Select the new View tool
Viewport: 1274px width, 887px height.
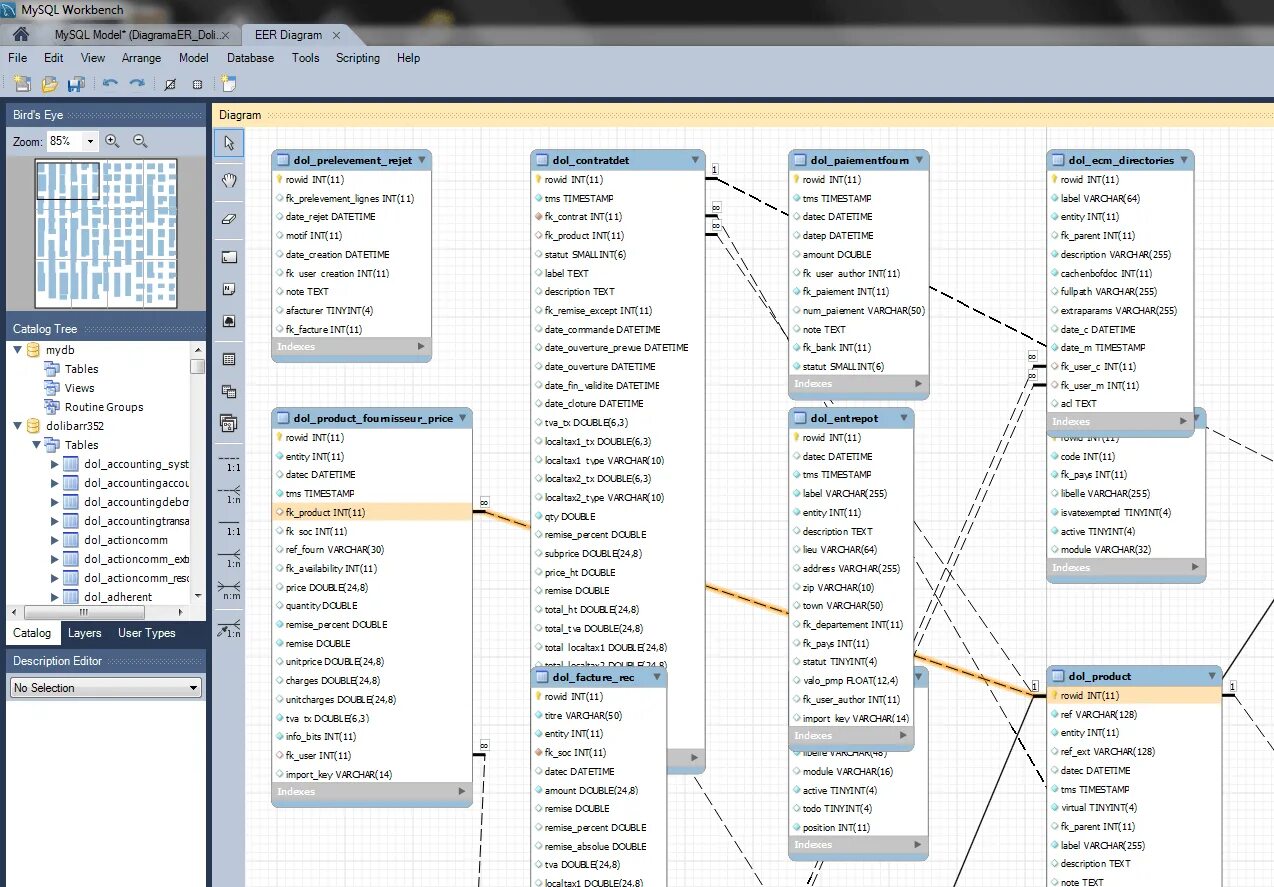click(229, 391)
